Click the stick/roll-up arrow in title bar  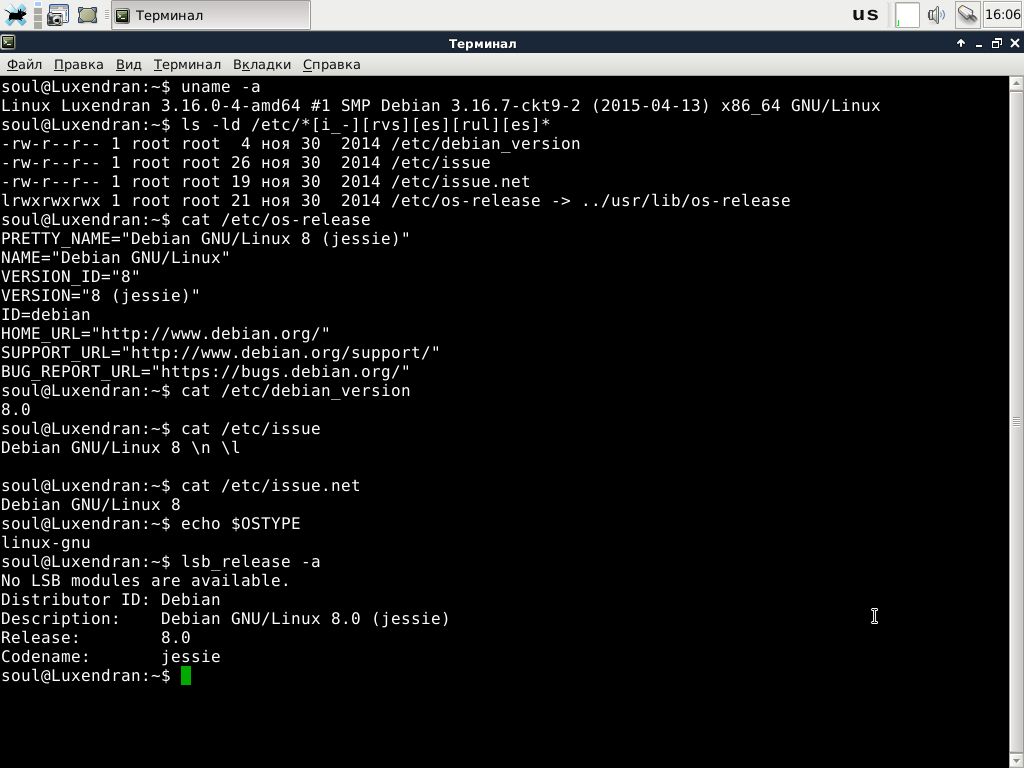coord(961,43)
